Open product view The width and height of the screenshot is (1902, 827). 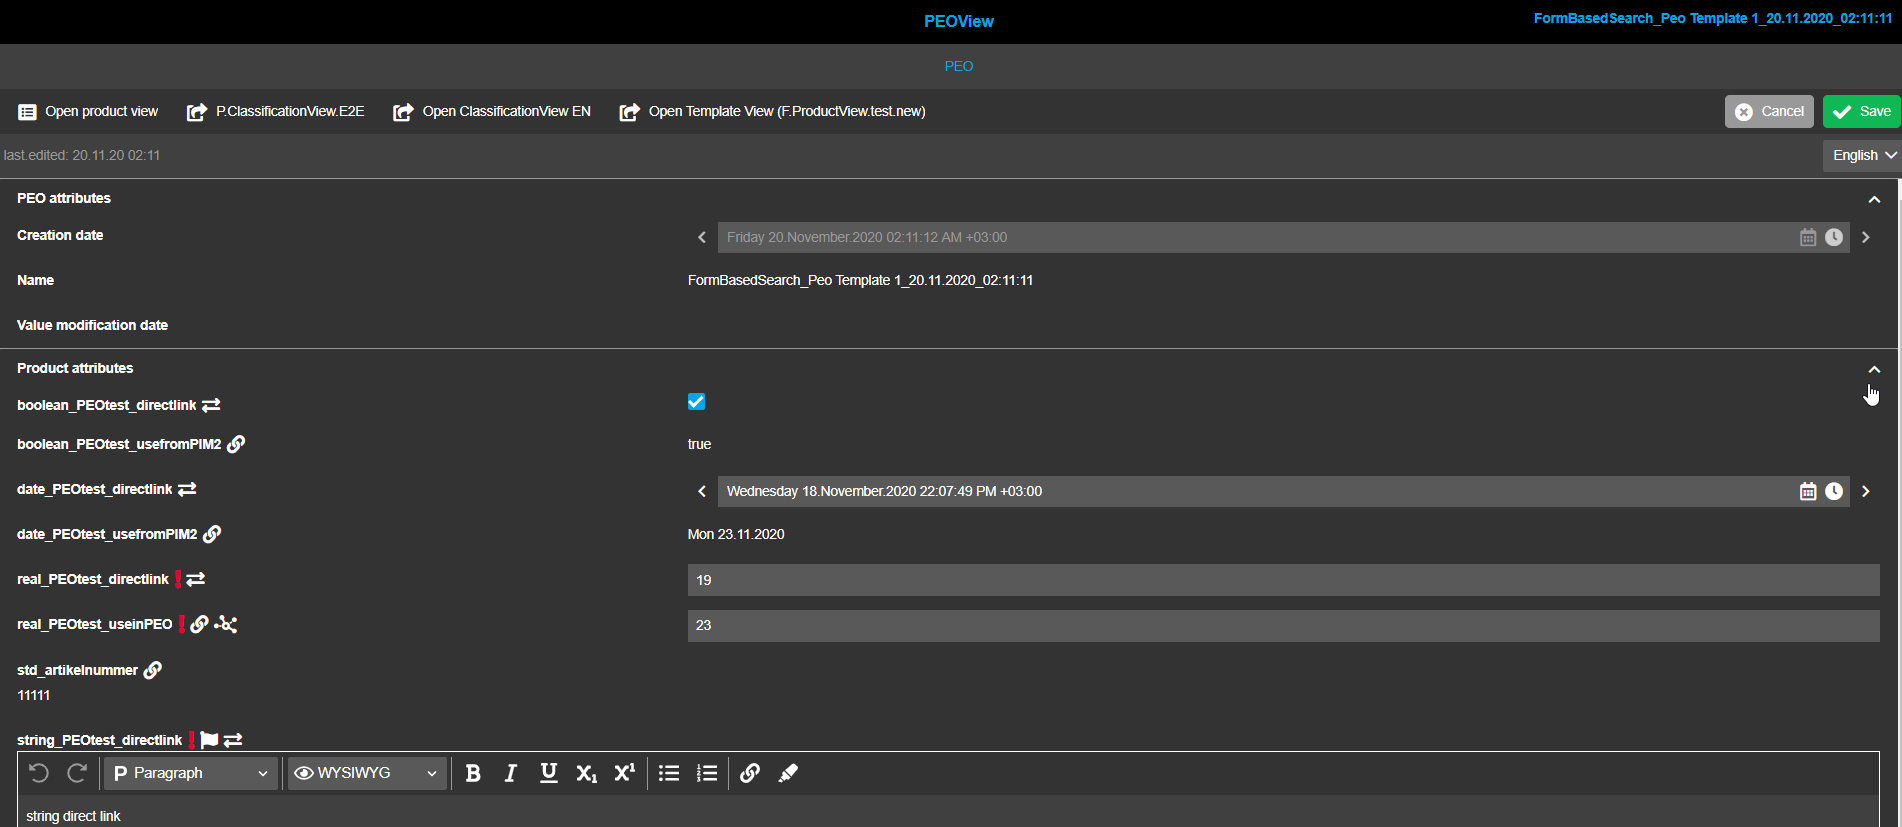coord(88,111)
